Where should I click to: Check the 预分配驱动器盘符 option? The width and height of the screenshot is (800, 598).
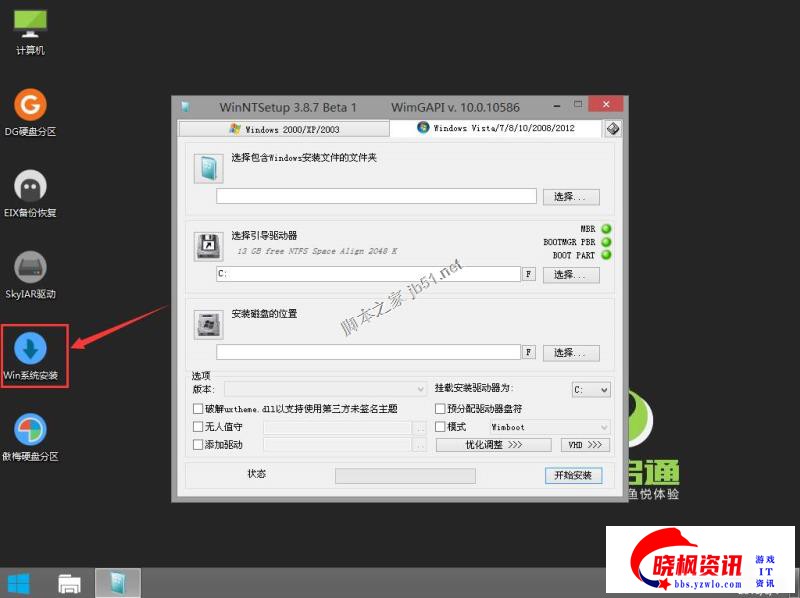440,409
